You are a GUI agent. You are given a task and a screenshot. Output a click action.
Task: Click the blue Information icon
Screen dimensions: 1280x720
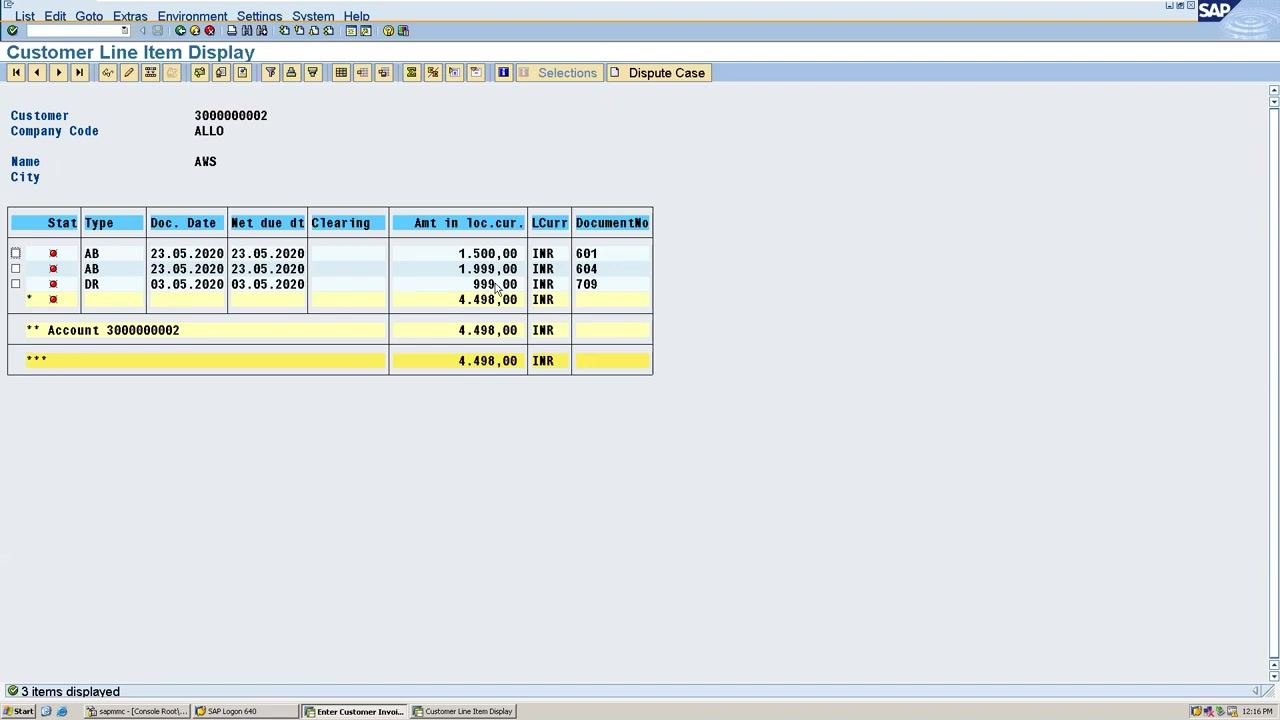pyautogui.click(x=503, y=73)
